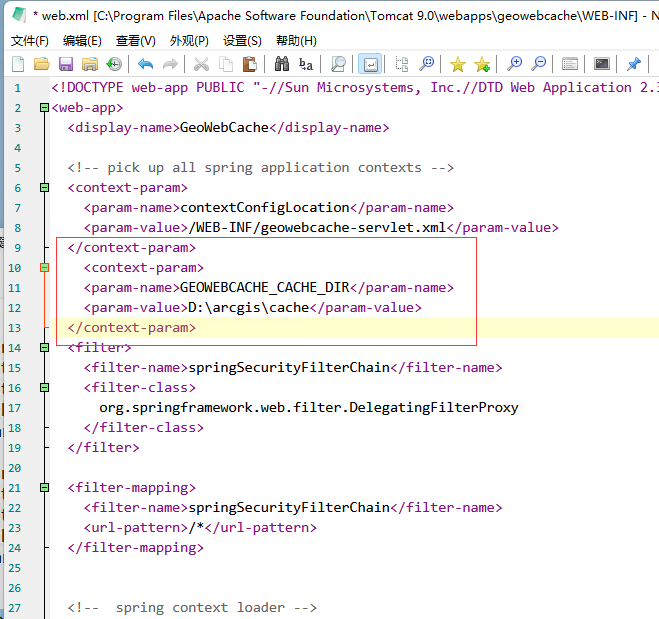Viewport: 659px width, 619px height.
Task: Collapse the filter block fold at line 14
Action: 44,347
